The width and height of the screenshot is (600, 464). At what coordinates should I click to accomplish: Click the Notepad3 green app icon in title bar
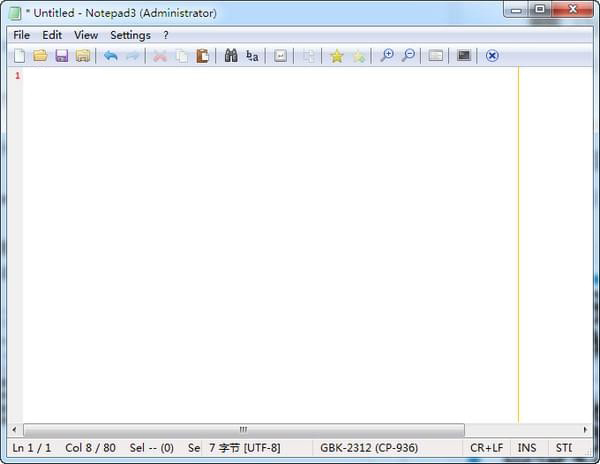15,13
